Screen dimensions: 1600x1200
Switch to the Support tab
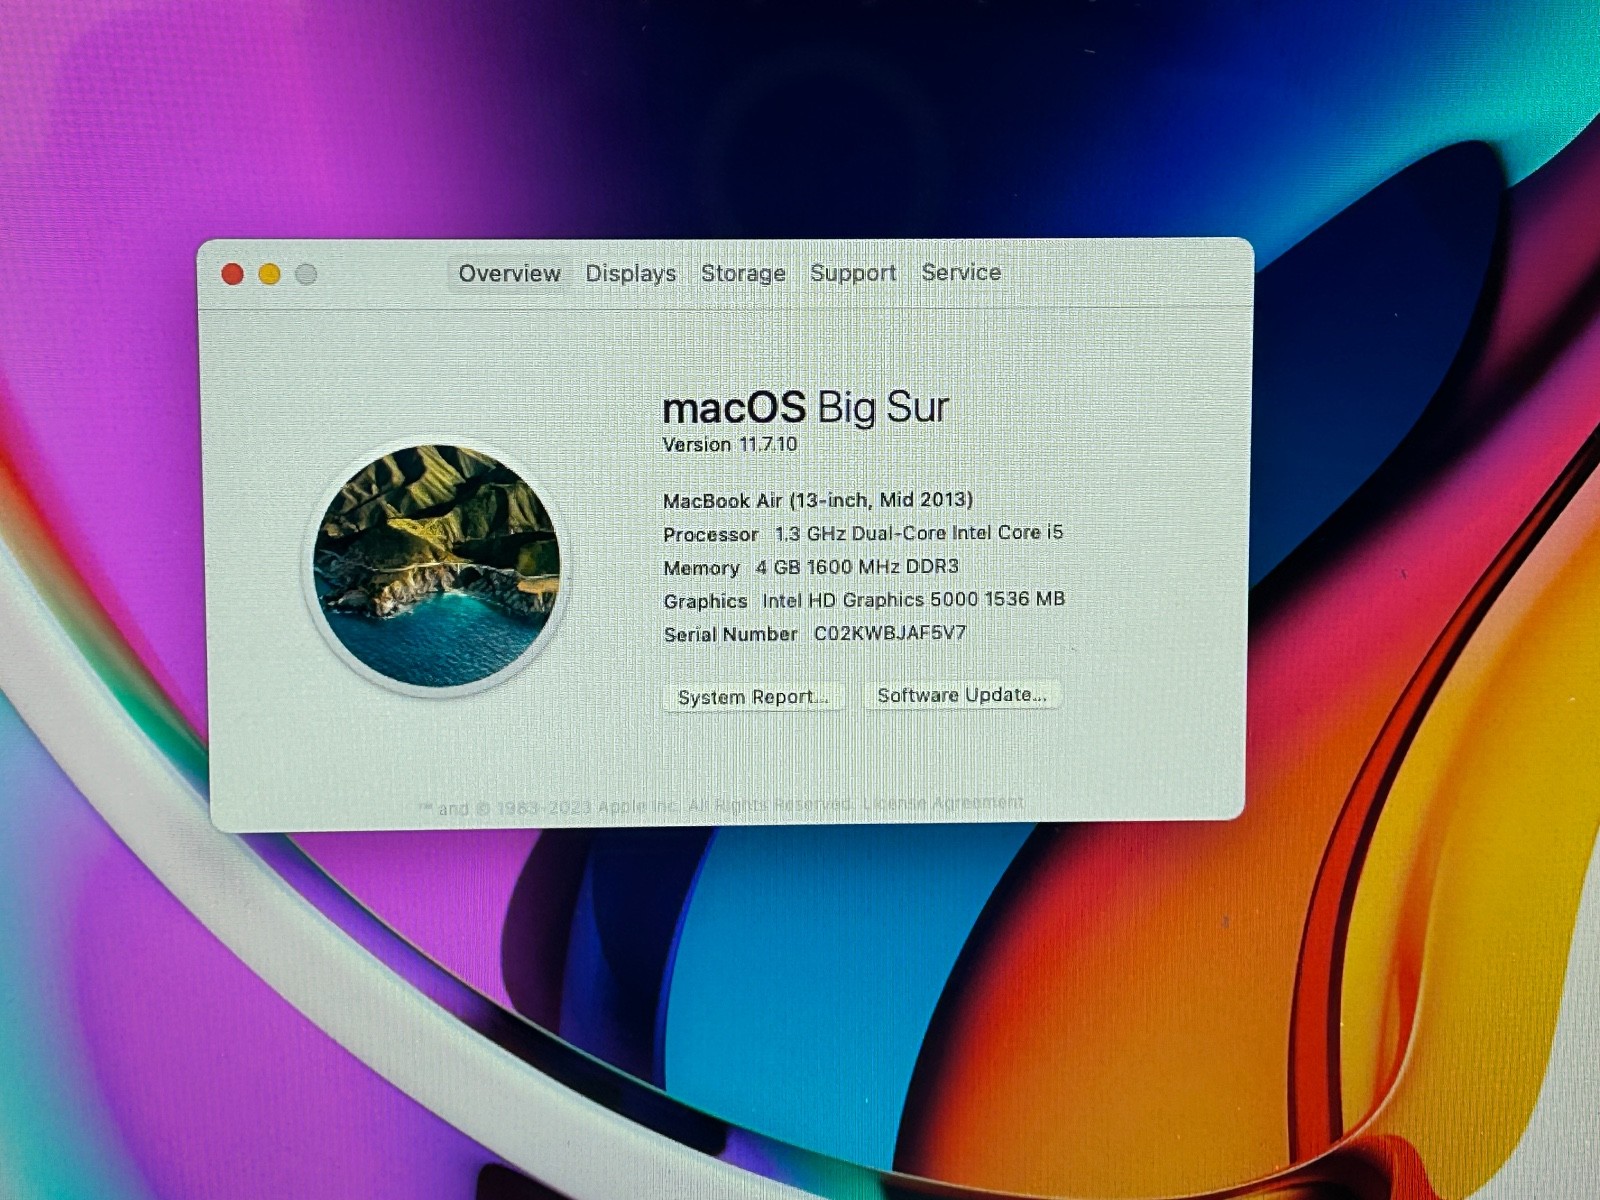pyautogui.click(x=853, y=272)
